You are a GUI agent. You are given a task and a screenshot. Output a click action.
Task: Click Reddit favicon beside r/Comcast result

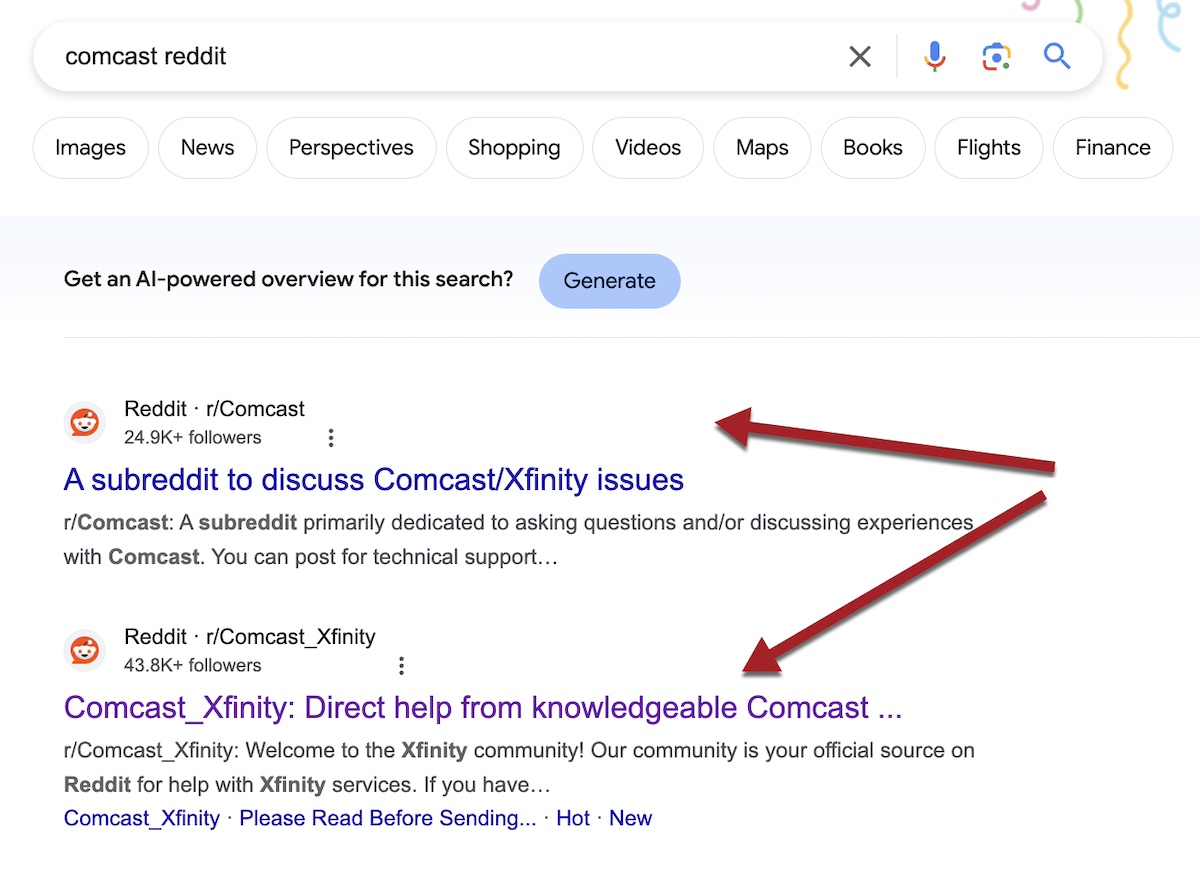(x=84, y=422)
